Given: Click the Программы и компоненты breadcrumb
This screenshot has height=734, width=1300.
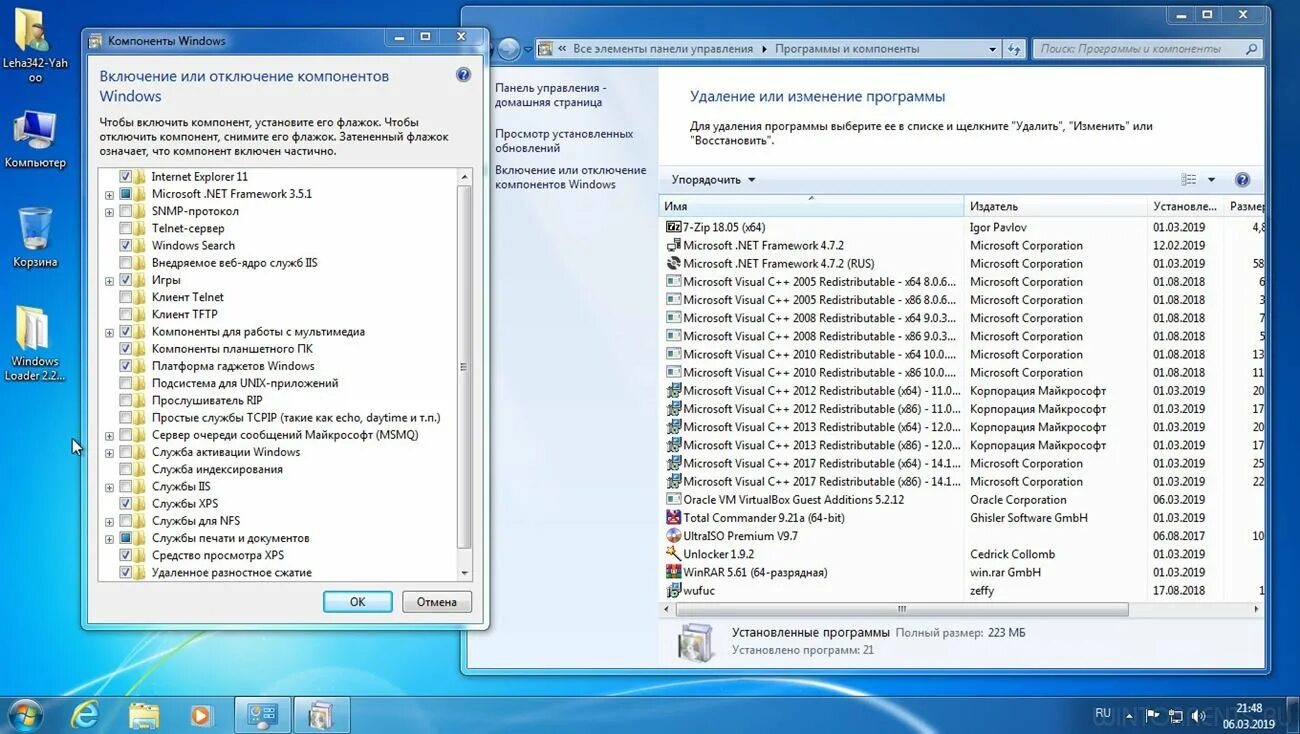Looking at the screenshot, I should [847, 49].
